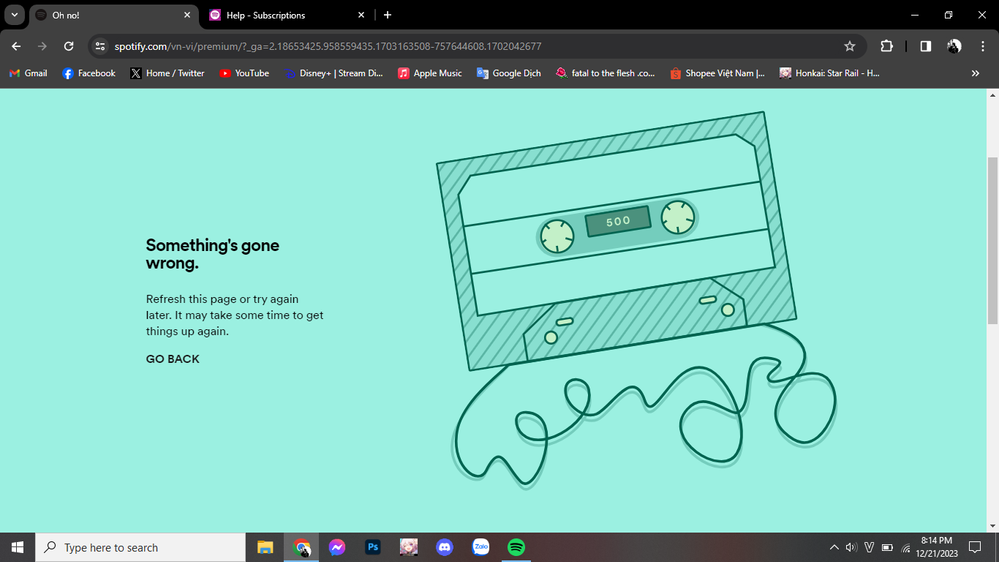Open the YouTube bookmark
Image resolution: width=999 pixels, height=562 pixels.
pyautogui.click(x=244, y=73)
